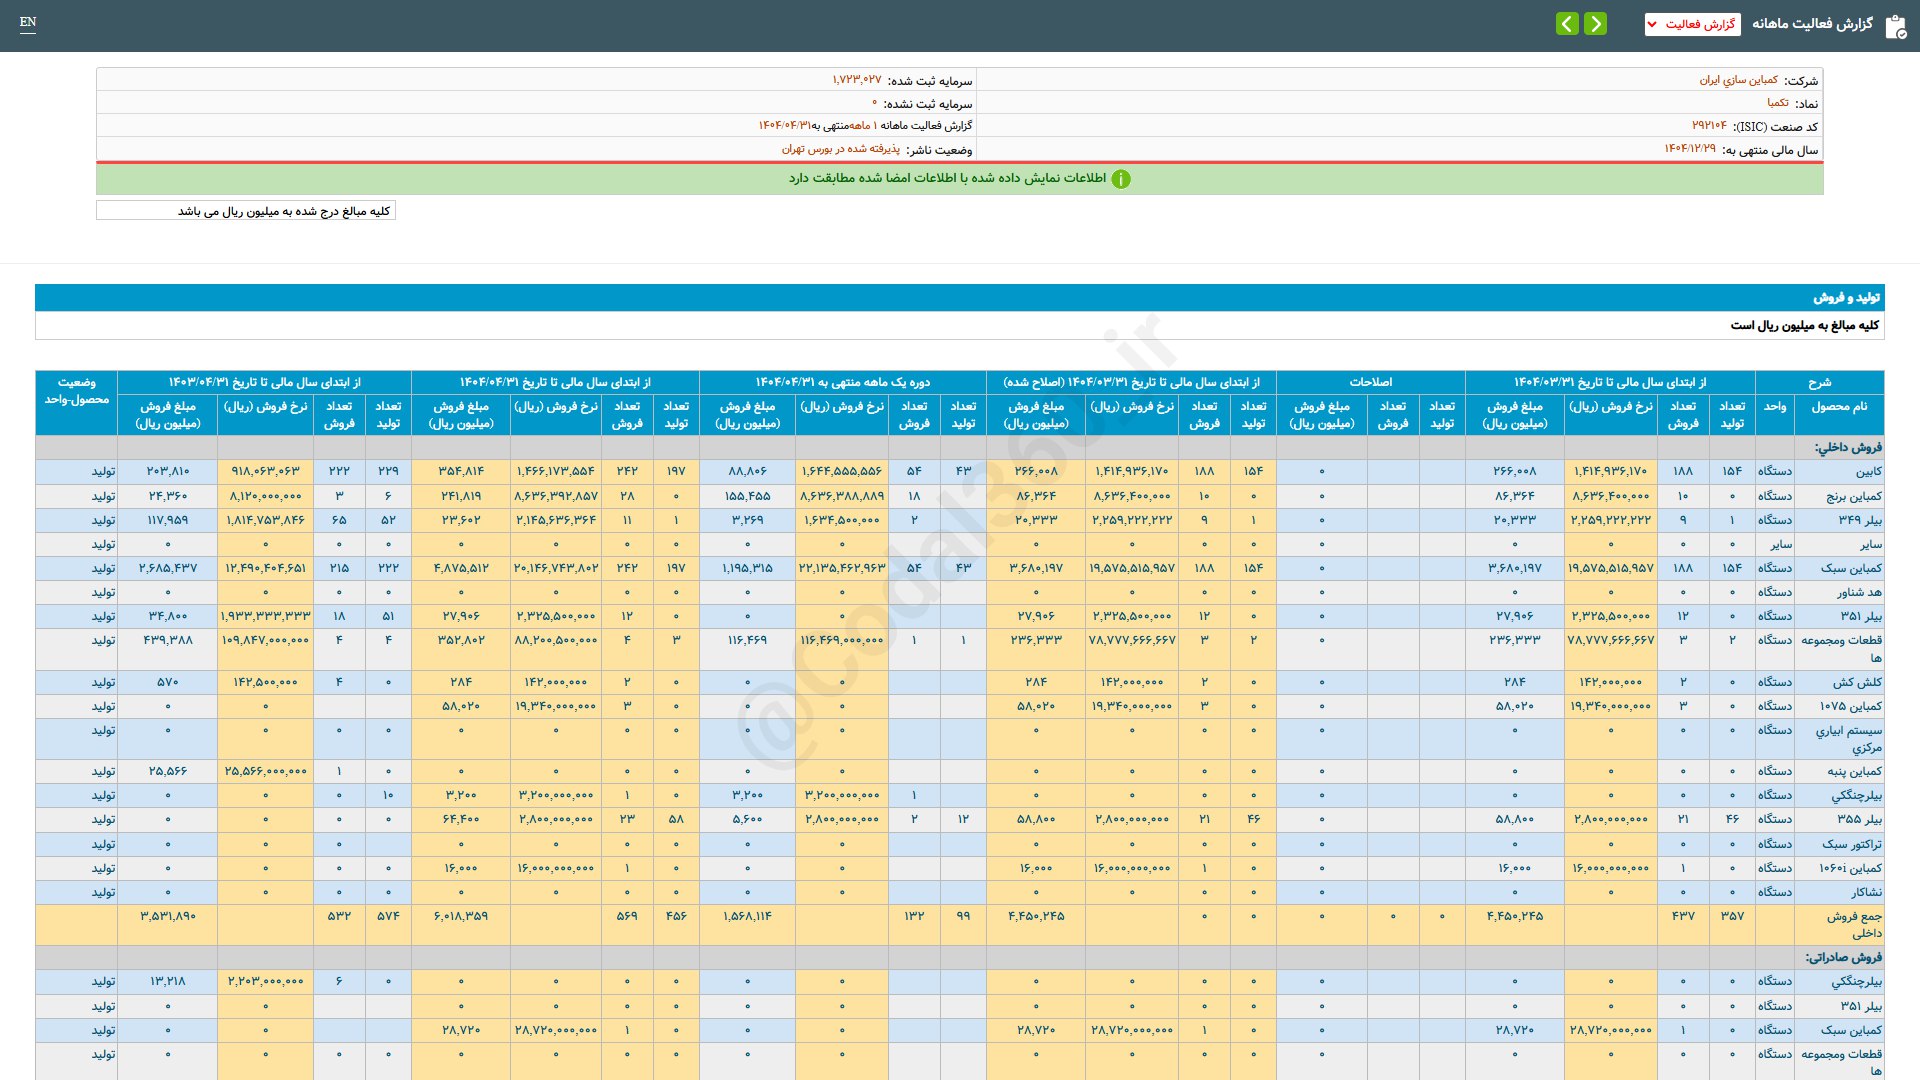Click note 'کلیه مبالغ درج شده به میلیون ریال می باشد'
This screenshot has height=1080, width=1920.
[x=284, y=211]
